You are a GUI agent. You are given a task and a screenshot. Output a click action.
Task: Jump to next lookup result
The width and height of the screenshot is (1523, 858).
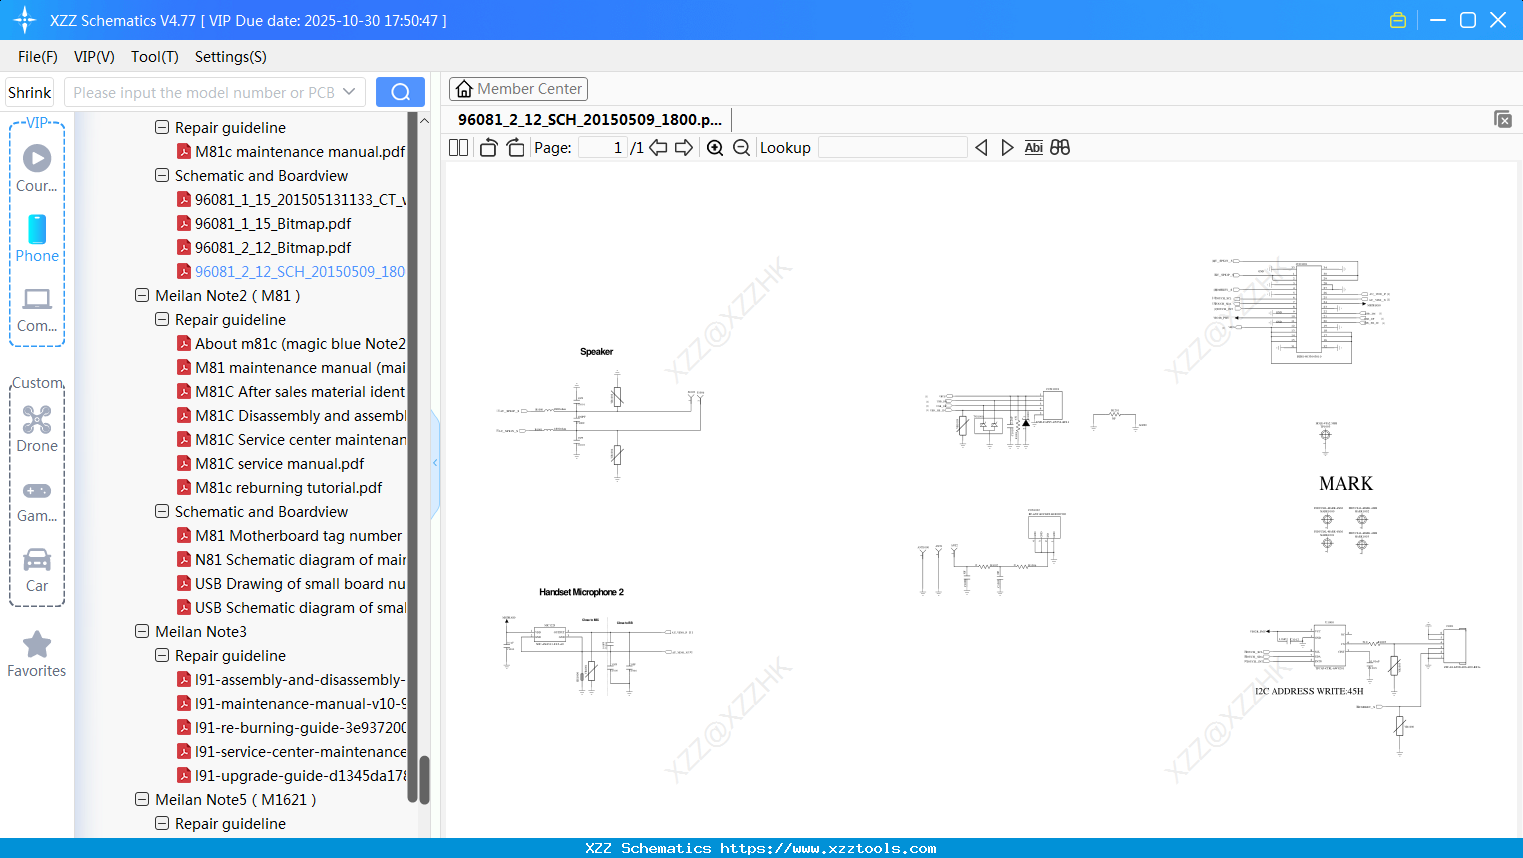pos(1007,148)
